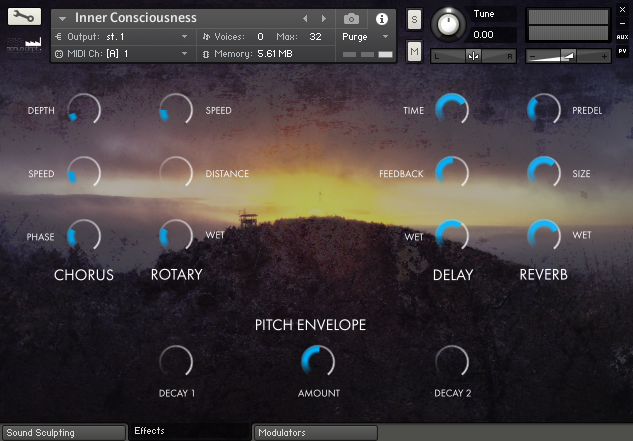
Task: Toggle the Solo S button
Action: point(414,21)
